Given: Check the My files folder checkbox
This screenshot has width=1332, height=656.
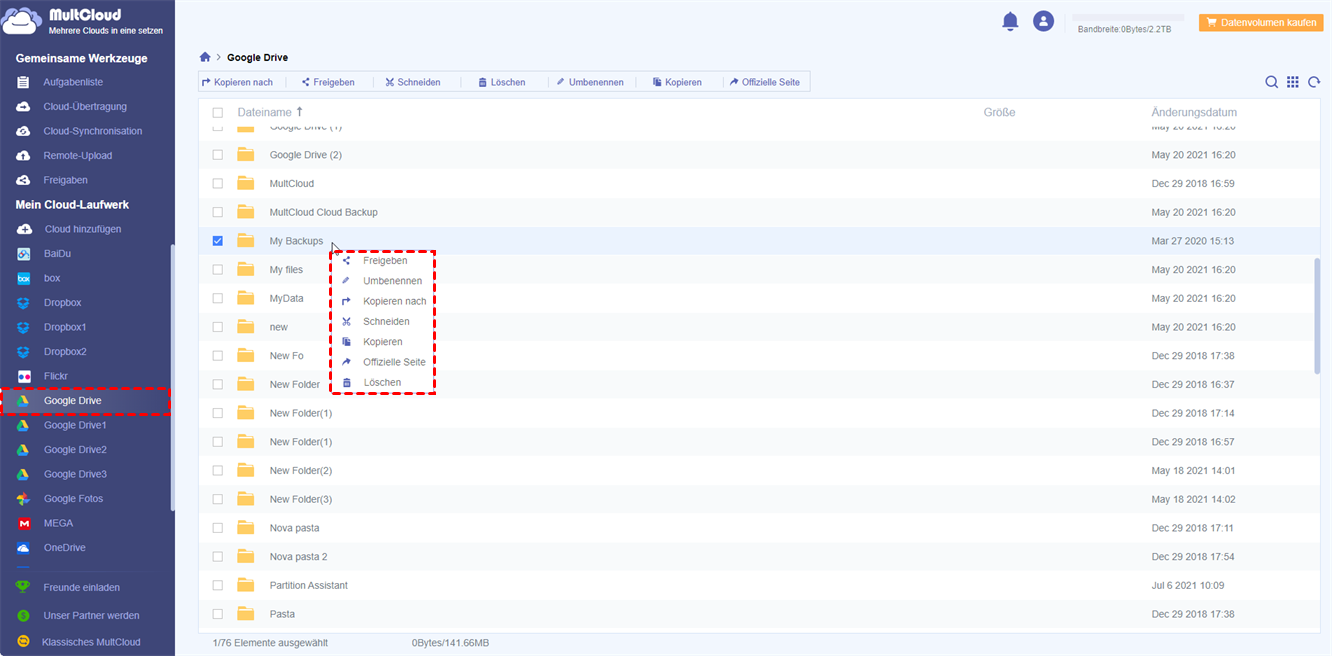Looking at the screenshot, I should (x=218, y=270).
